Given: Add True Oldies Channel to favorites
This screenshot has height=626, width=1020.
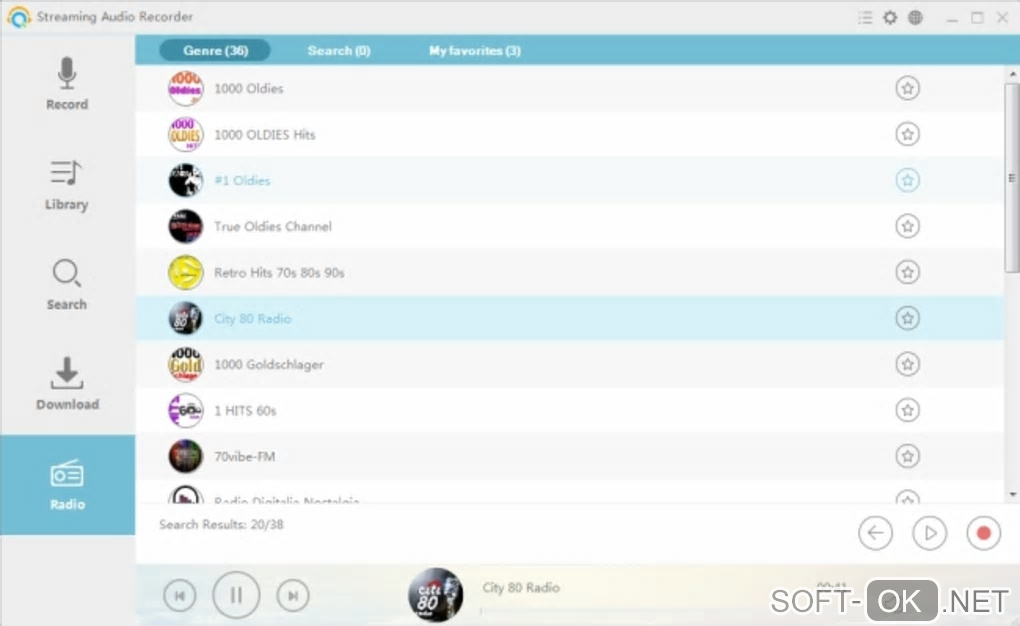Looking at the screenshot, I should 907,226.
